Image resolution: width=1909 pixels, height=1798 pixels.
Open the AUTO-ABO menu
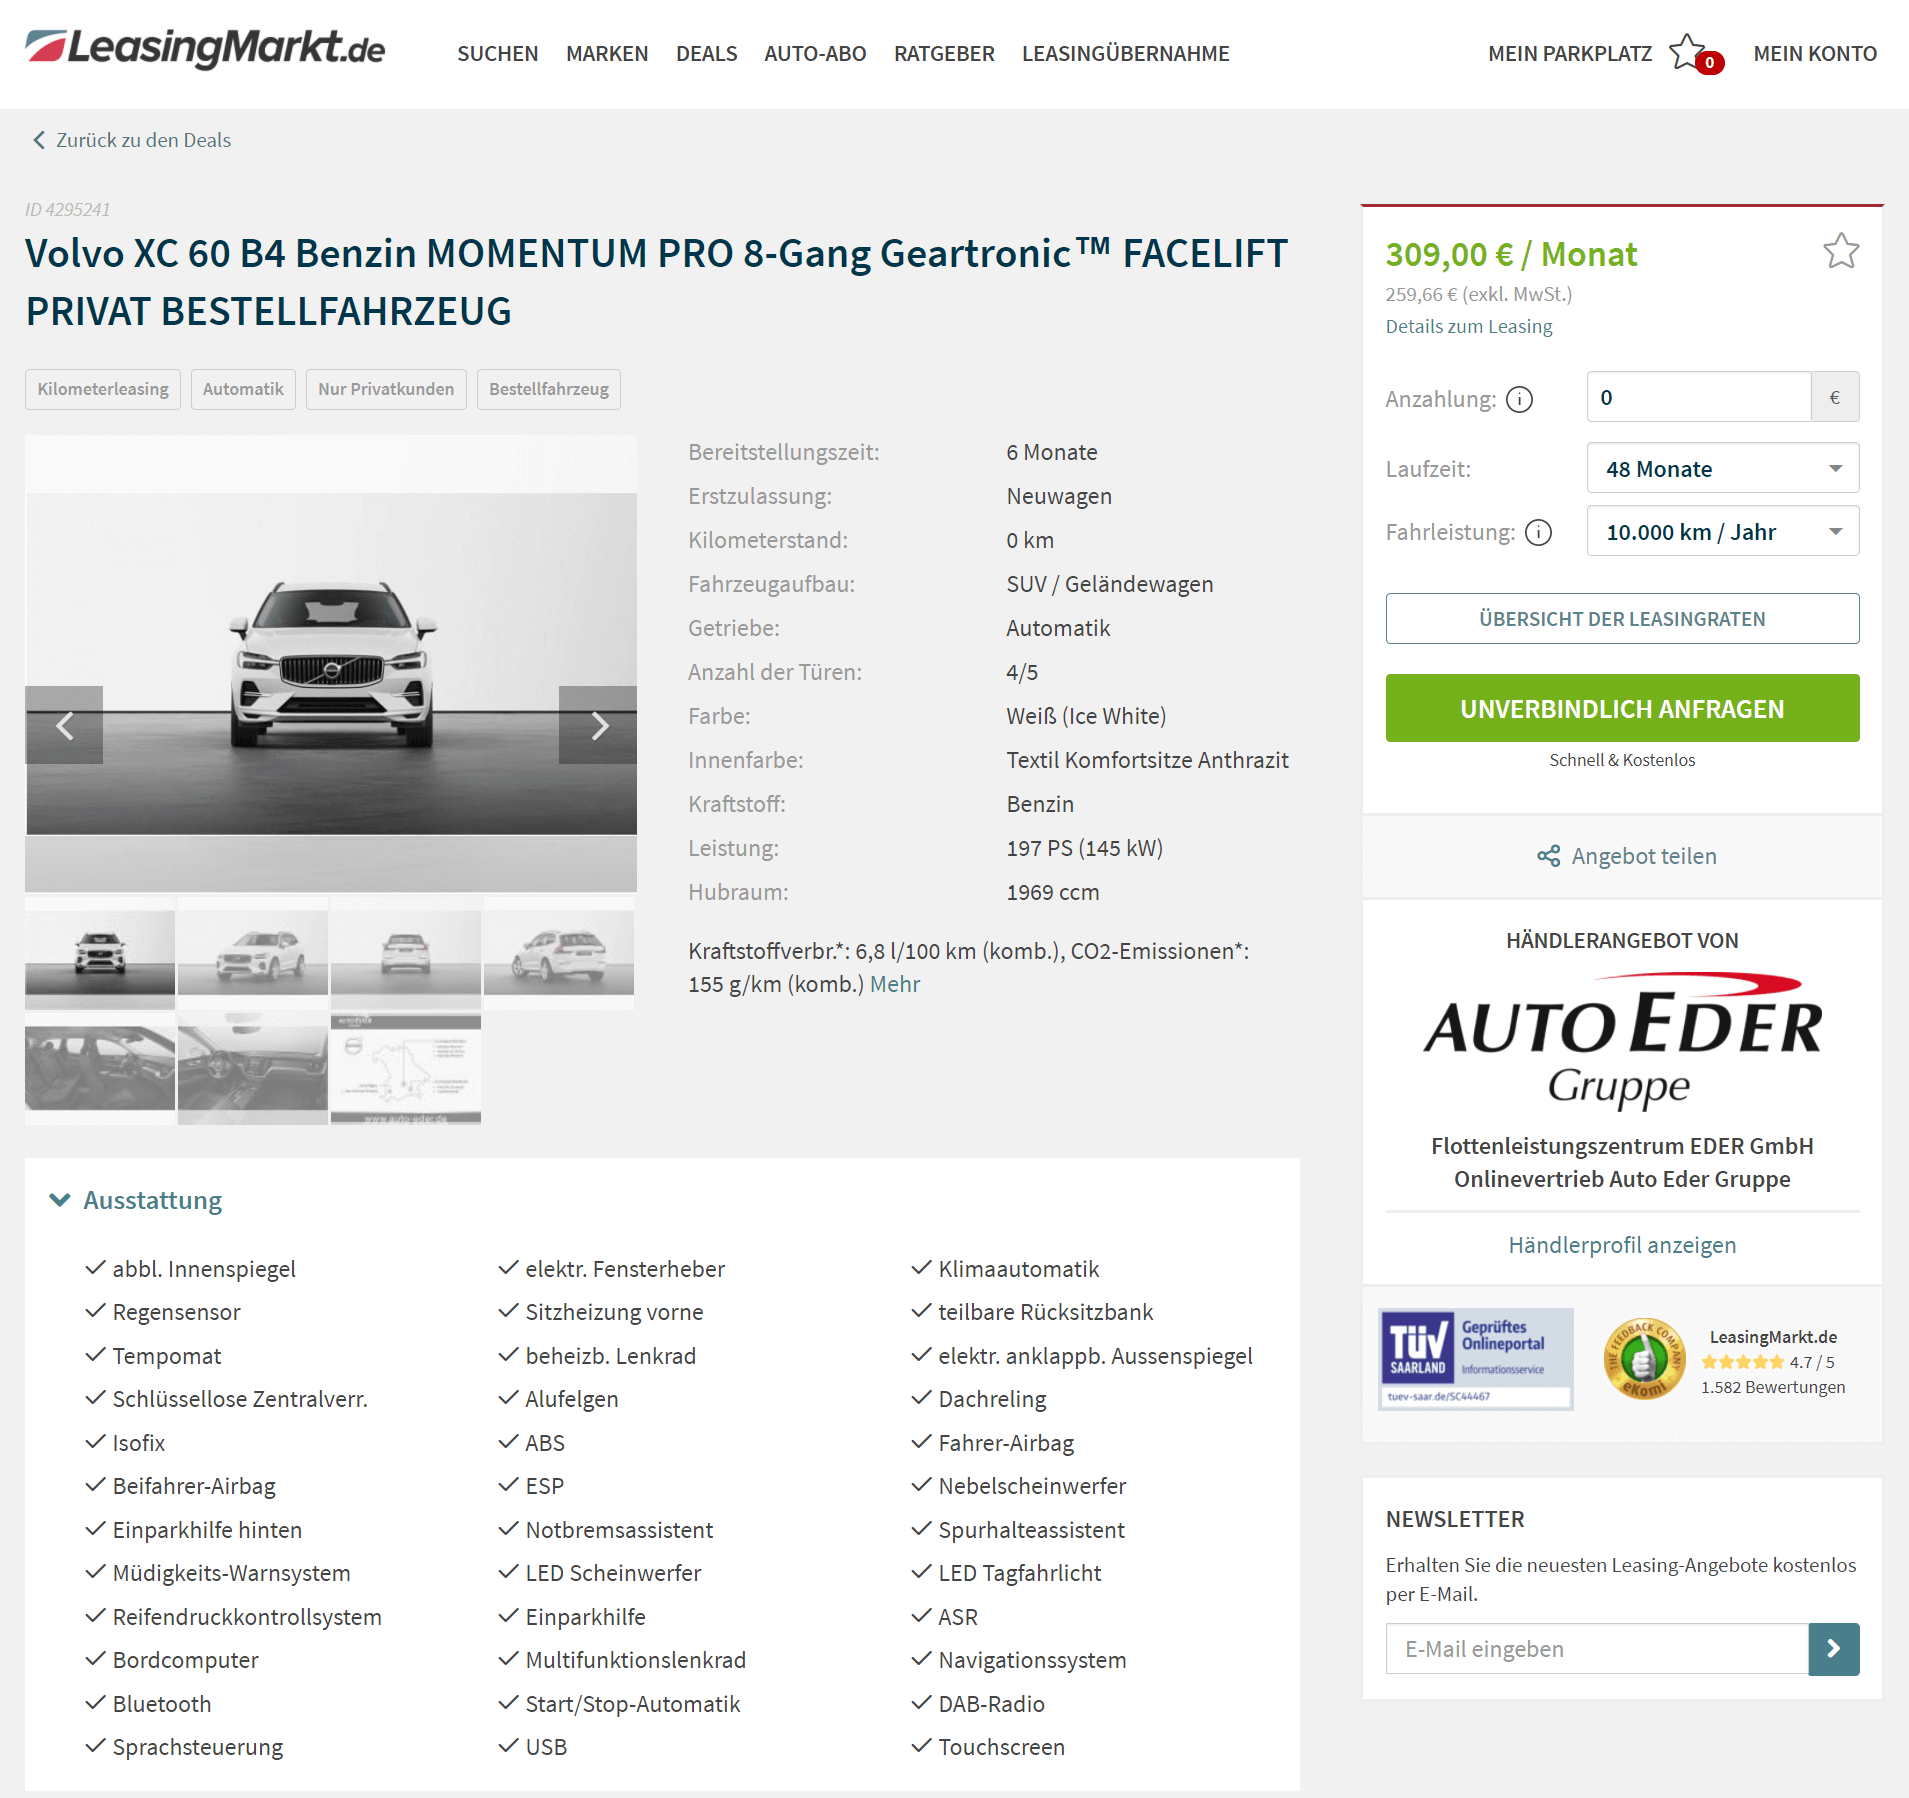point(815,54)
